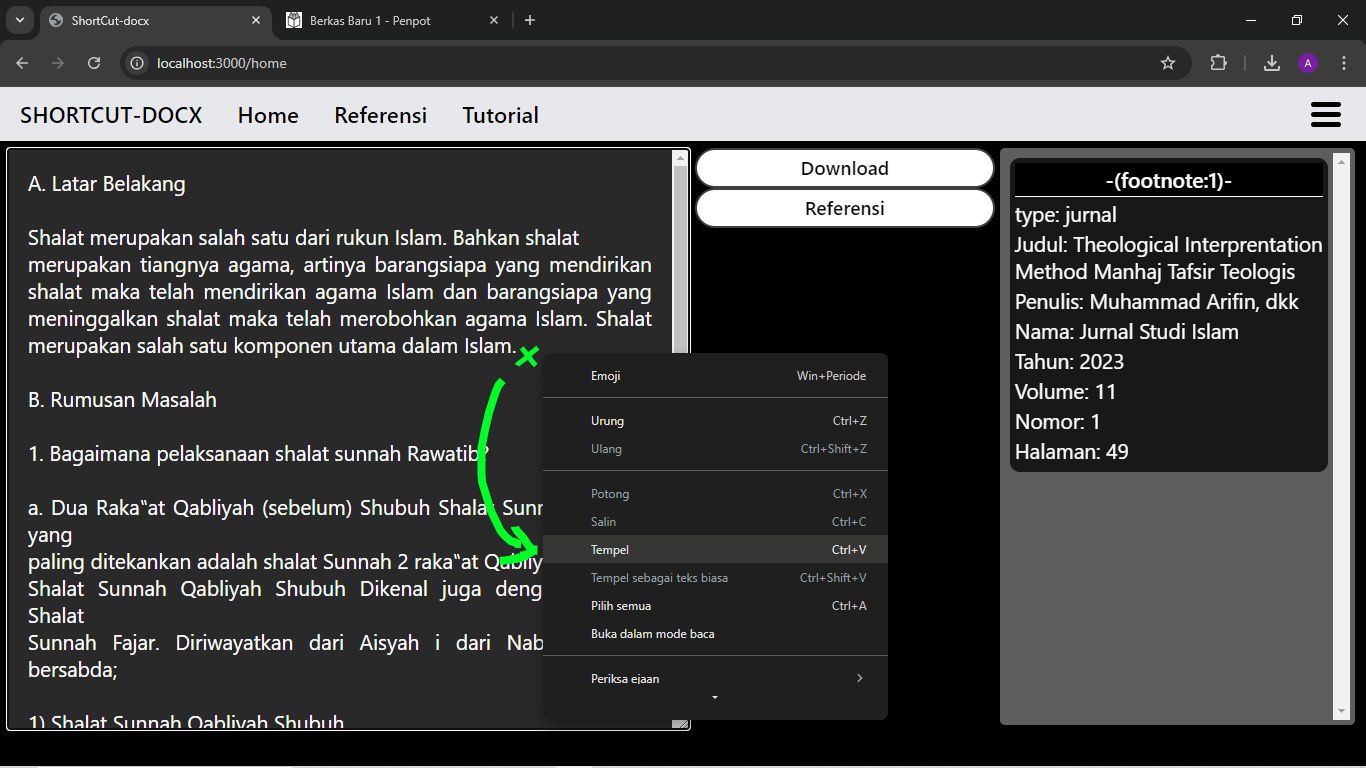Click 'Volume: 11' line

pos(1065,392)
